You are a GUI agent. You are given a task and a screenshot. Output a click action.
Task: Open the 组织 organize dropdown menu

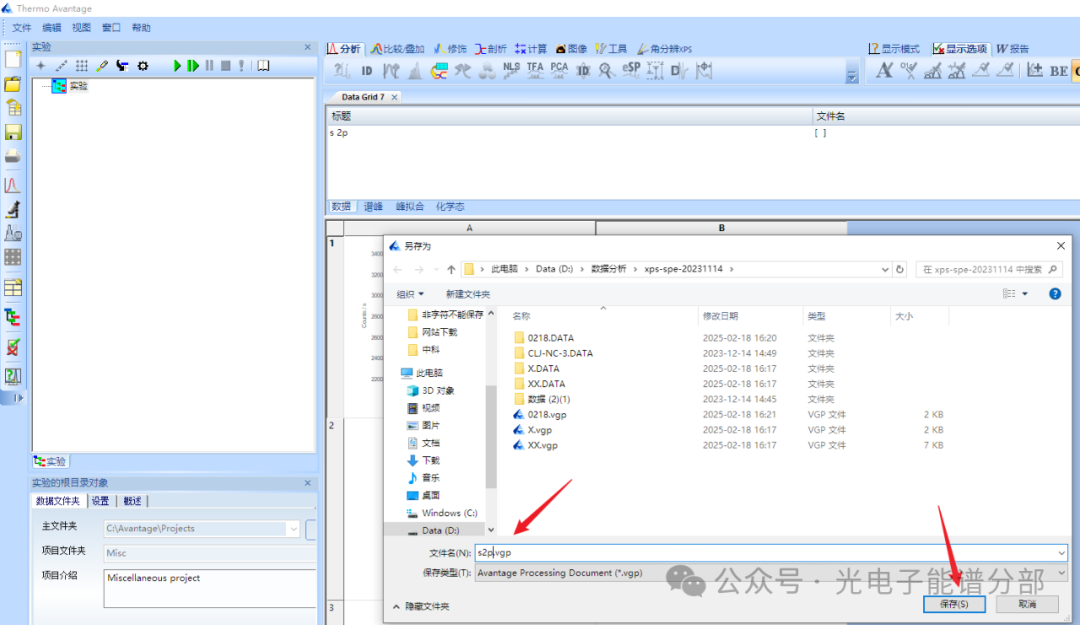[410, 294]
